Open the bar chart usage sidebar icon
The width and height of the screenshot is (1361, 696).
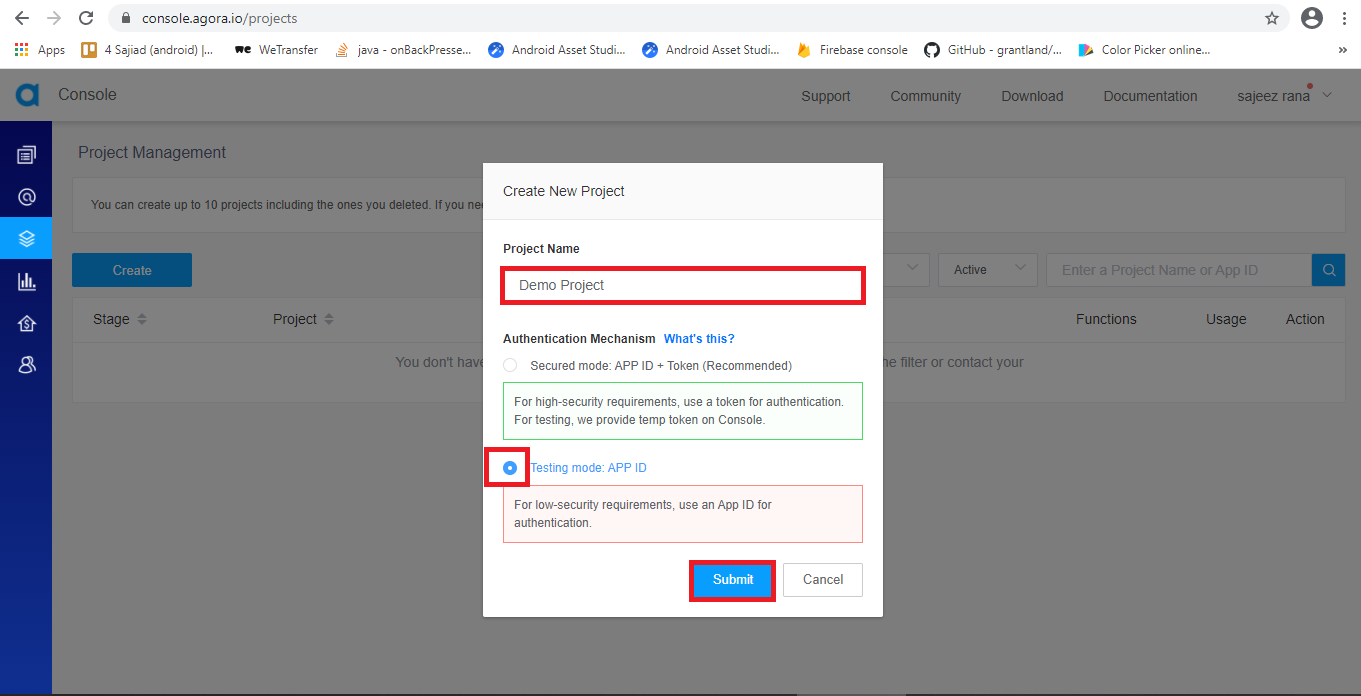(x=27, y=282)
